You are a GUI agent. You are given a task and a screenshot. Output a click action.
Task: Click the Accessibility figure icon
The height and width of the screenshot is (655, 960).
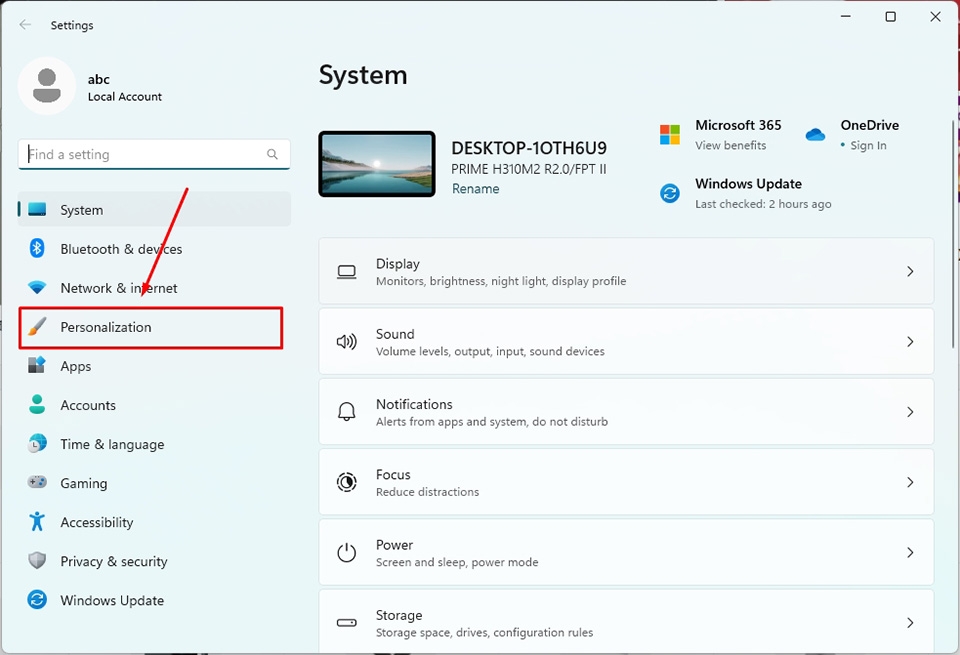[x=37, y=522]
